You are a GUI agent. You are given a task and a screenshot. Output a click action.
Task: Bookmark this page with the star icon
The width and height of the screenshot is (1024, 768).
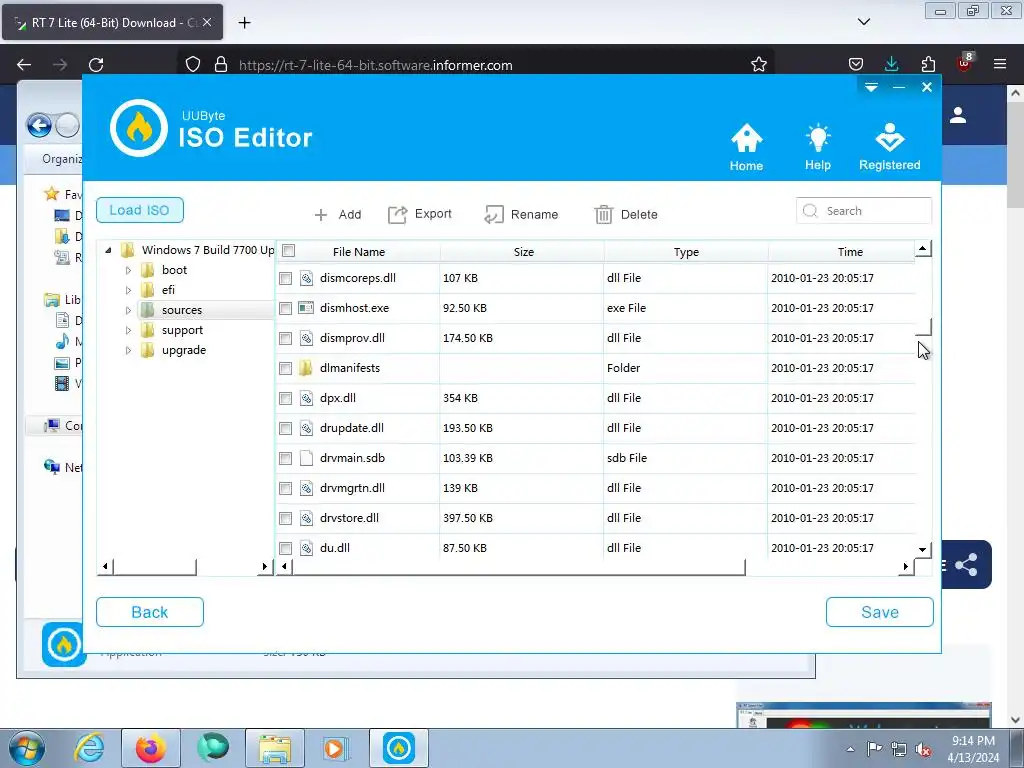(x=758, y=65)
